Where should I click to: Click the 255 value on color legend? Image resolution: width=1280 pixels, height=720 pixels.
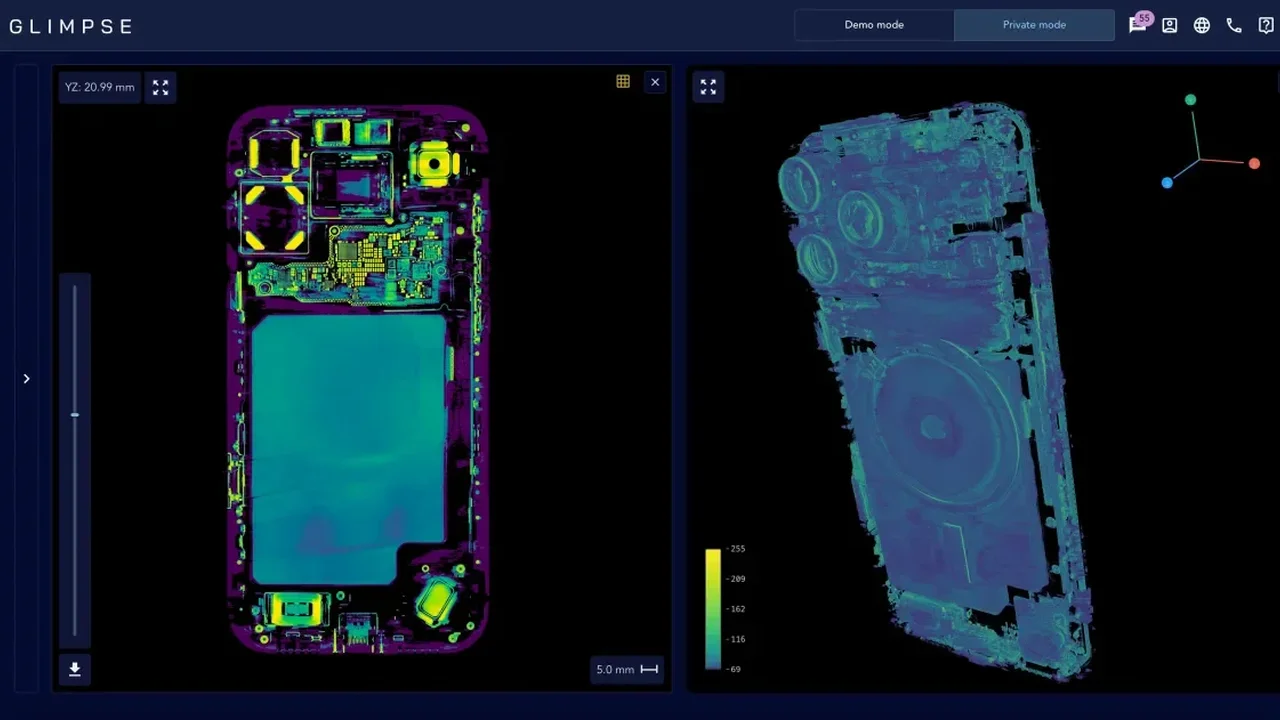pos(737,549)
